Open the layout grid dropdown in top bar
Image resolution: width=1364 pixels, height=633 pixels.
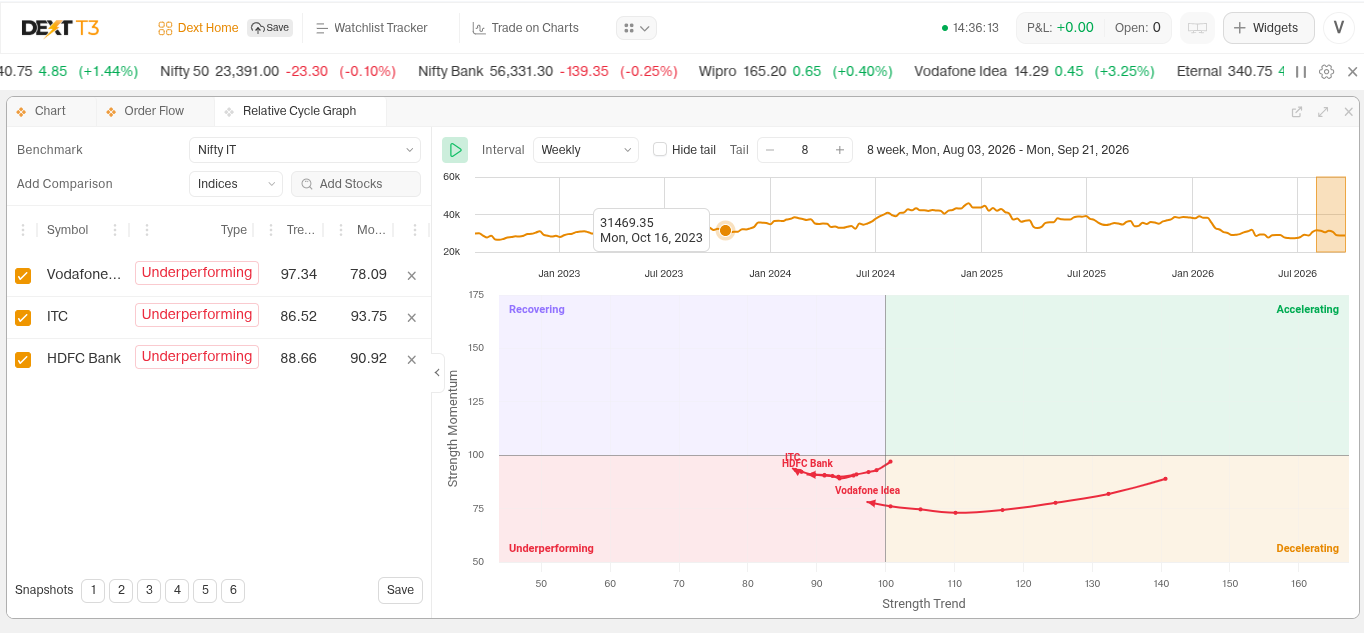click(637, 28)
